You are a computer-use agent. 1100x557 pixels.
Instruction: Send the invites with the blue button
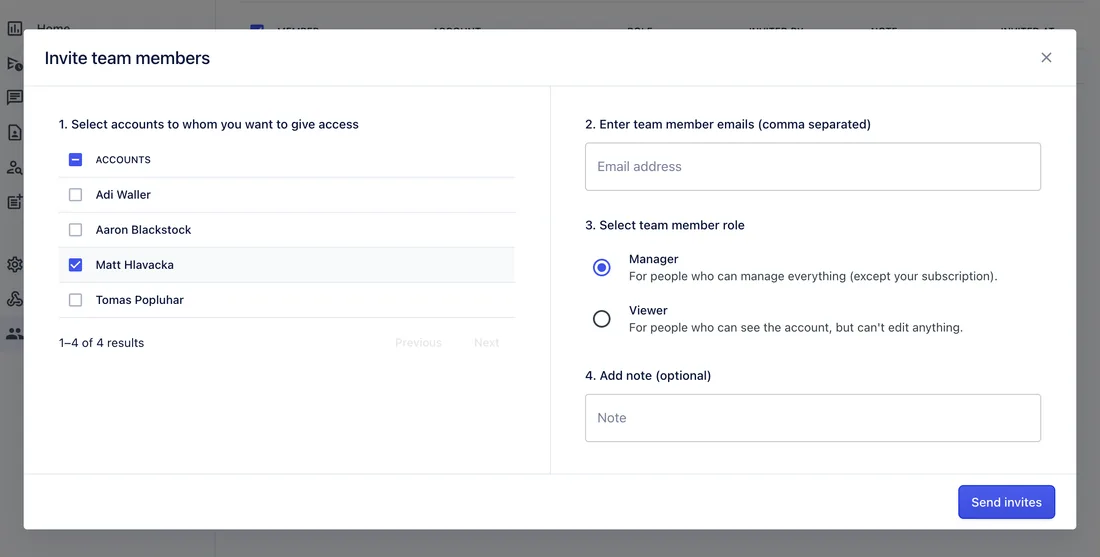coord(1006,502)
